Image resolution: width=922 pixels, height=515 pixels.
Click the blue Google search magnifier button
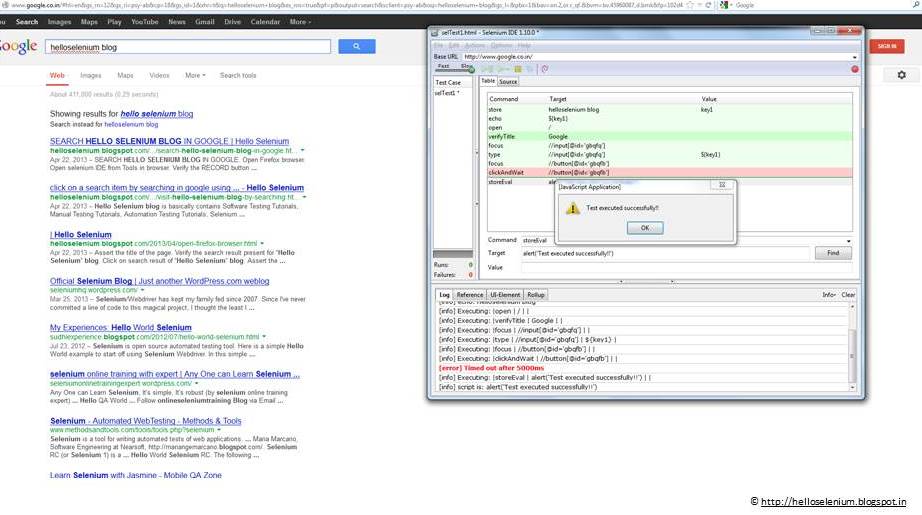[356, 46]
